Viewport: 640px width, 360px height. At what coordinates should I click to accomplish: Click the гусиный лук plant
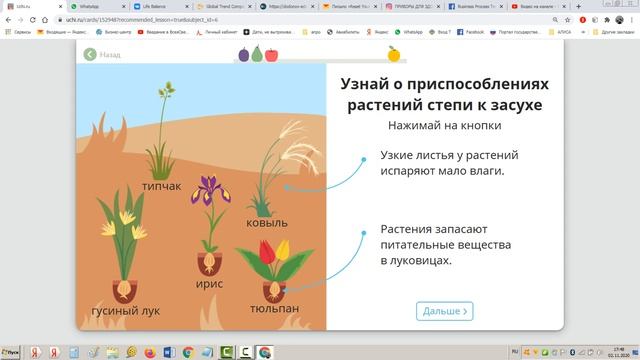pos(123,245)
